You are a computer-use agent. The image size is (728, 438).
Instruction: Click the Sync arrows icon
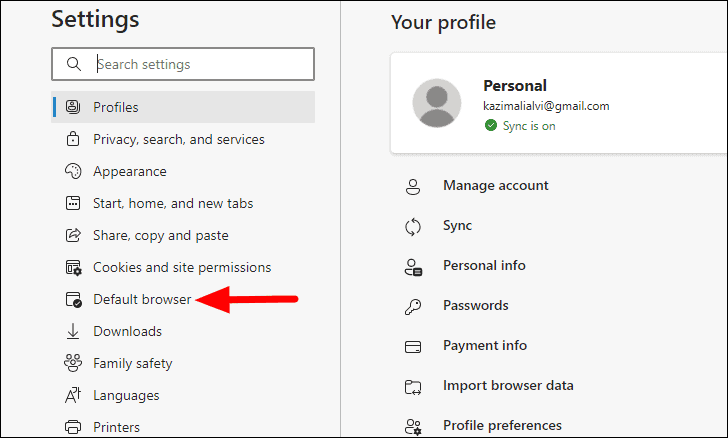(x=413, y=227)
